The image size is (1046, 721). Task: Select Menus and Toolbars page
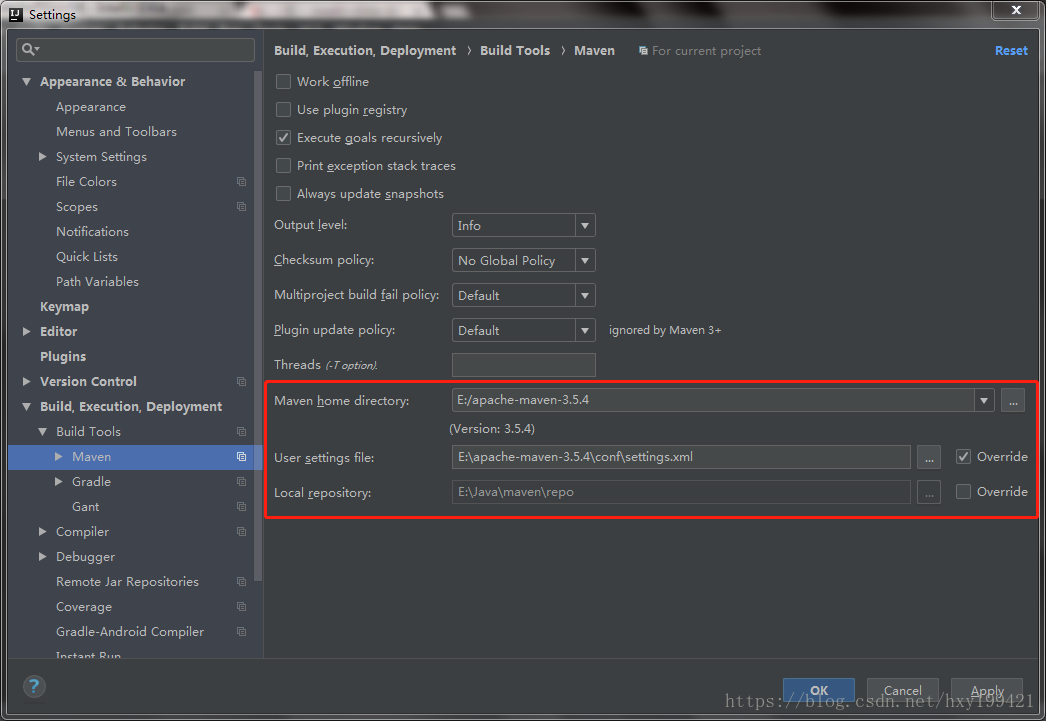pos(116,131)
